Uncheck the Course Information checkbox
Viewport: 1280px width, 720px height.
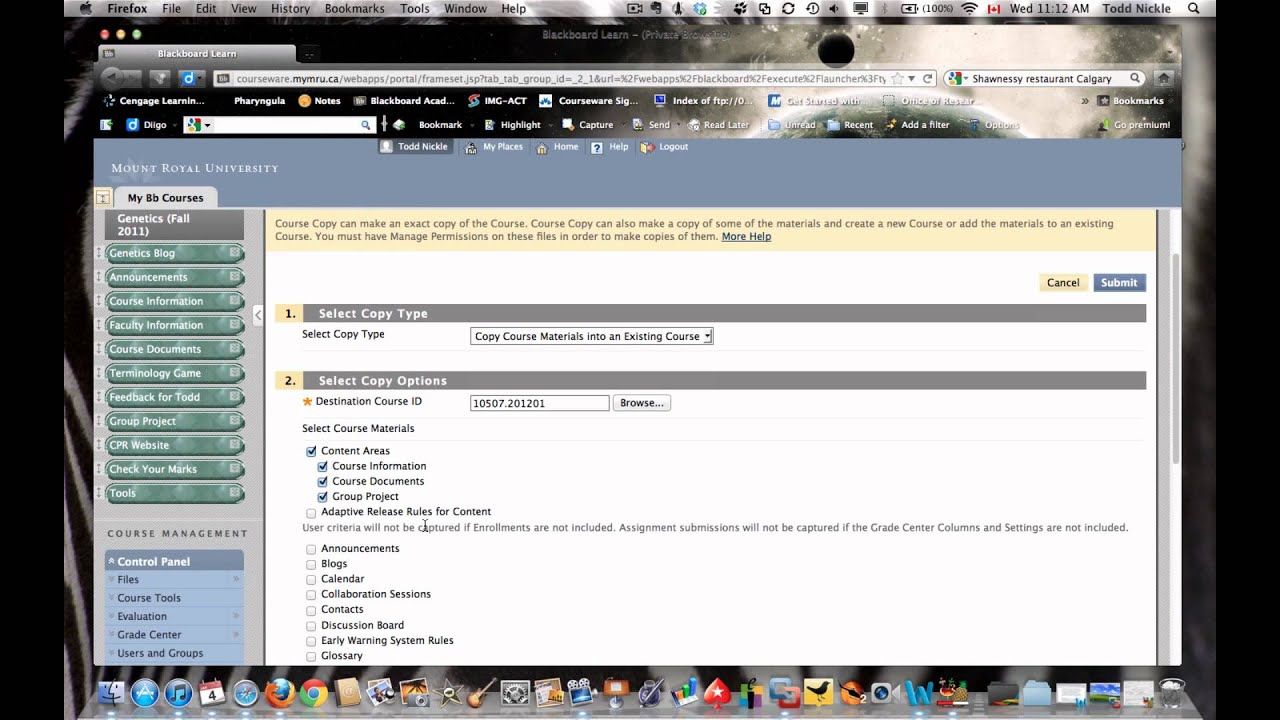(x=322, y=466)
